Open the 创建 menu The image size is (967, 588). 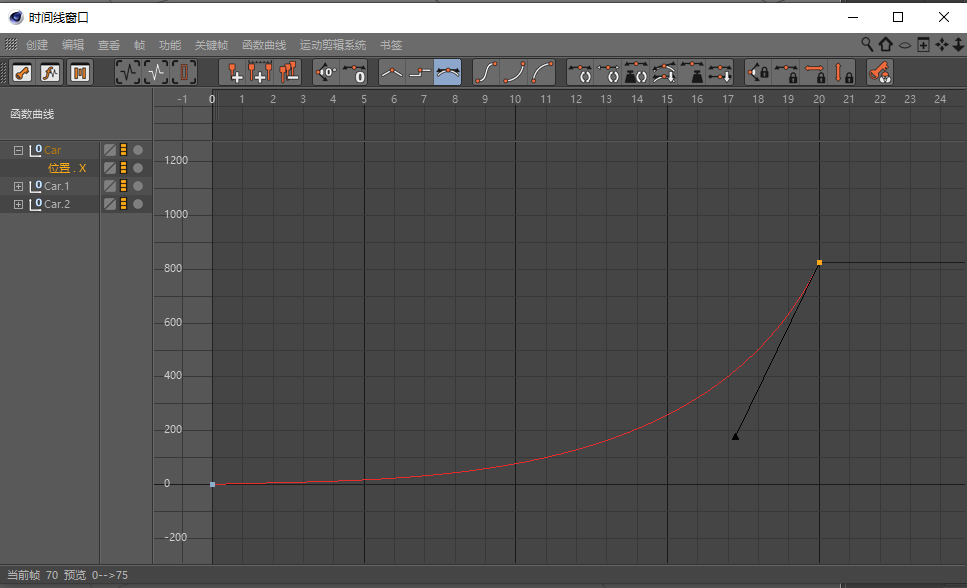click(x=37, y=45)
